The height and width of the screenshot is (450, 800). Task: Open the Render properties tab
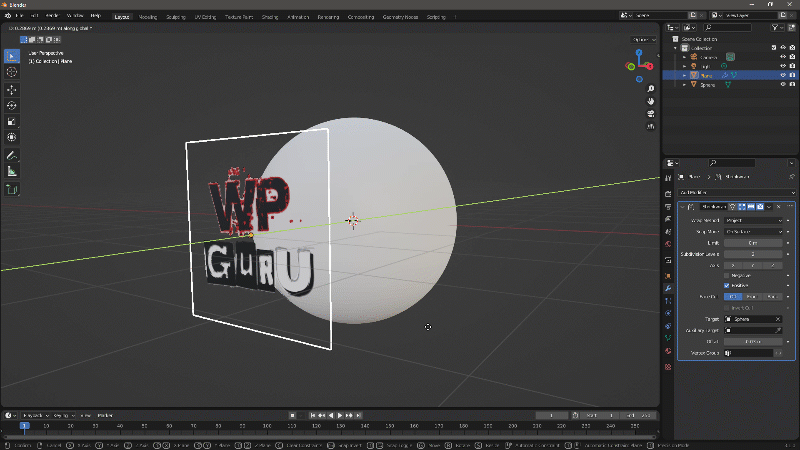point(668,194)
